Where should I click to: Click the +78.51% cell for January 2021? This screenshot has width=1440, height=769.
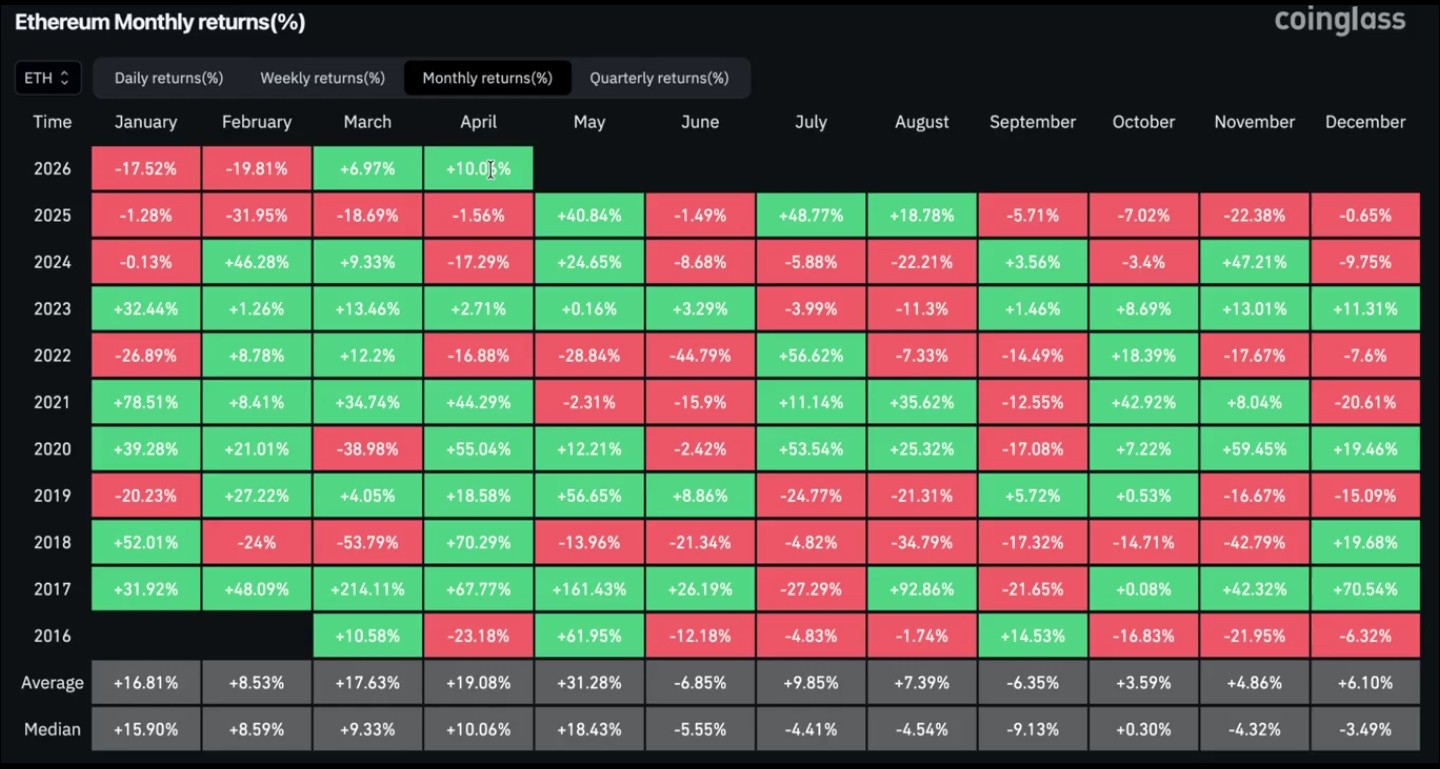(146, 402)
